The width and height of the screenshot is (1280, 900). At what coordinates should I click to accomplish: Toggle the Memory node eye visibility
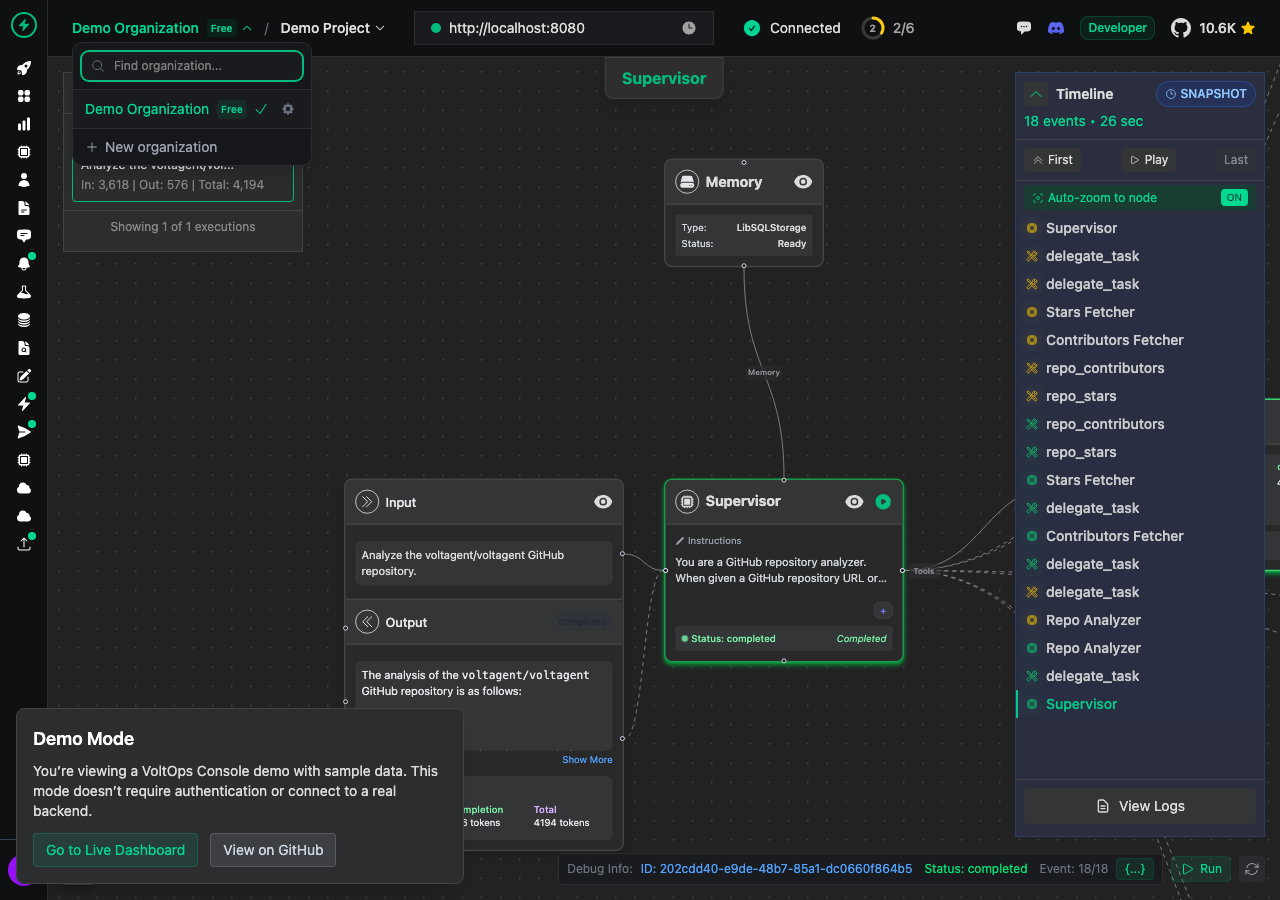803,182
